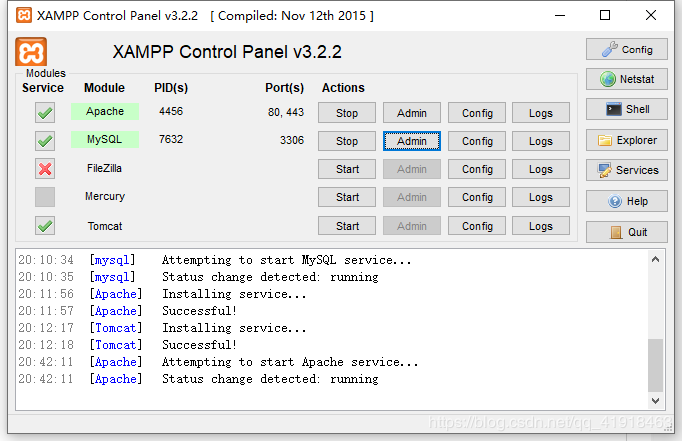Click the large XAMPP logo icon
682x441 pixels.
[31, 52]
